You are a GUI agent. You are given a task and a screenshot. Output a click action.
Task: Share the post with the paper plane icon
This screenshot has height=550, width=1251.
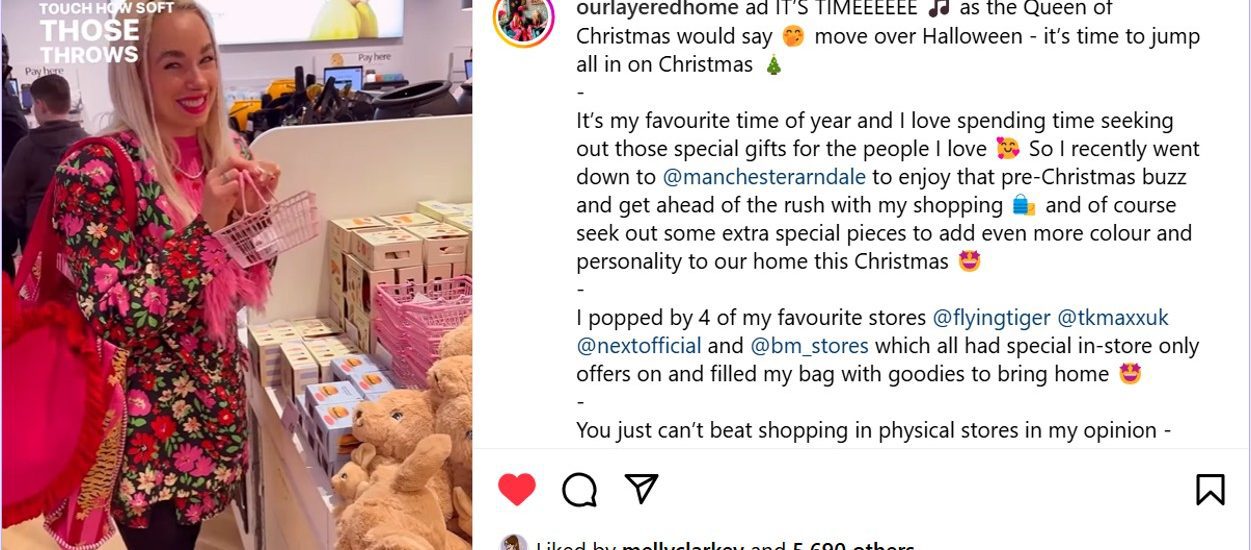pos(641,488)
